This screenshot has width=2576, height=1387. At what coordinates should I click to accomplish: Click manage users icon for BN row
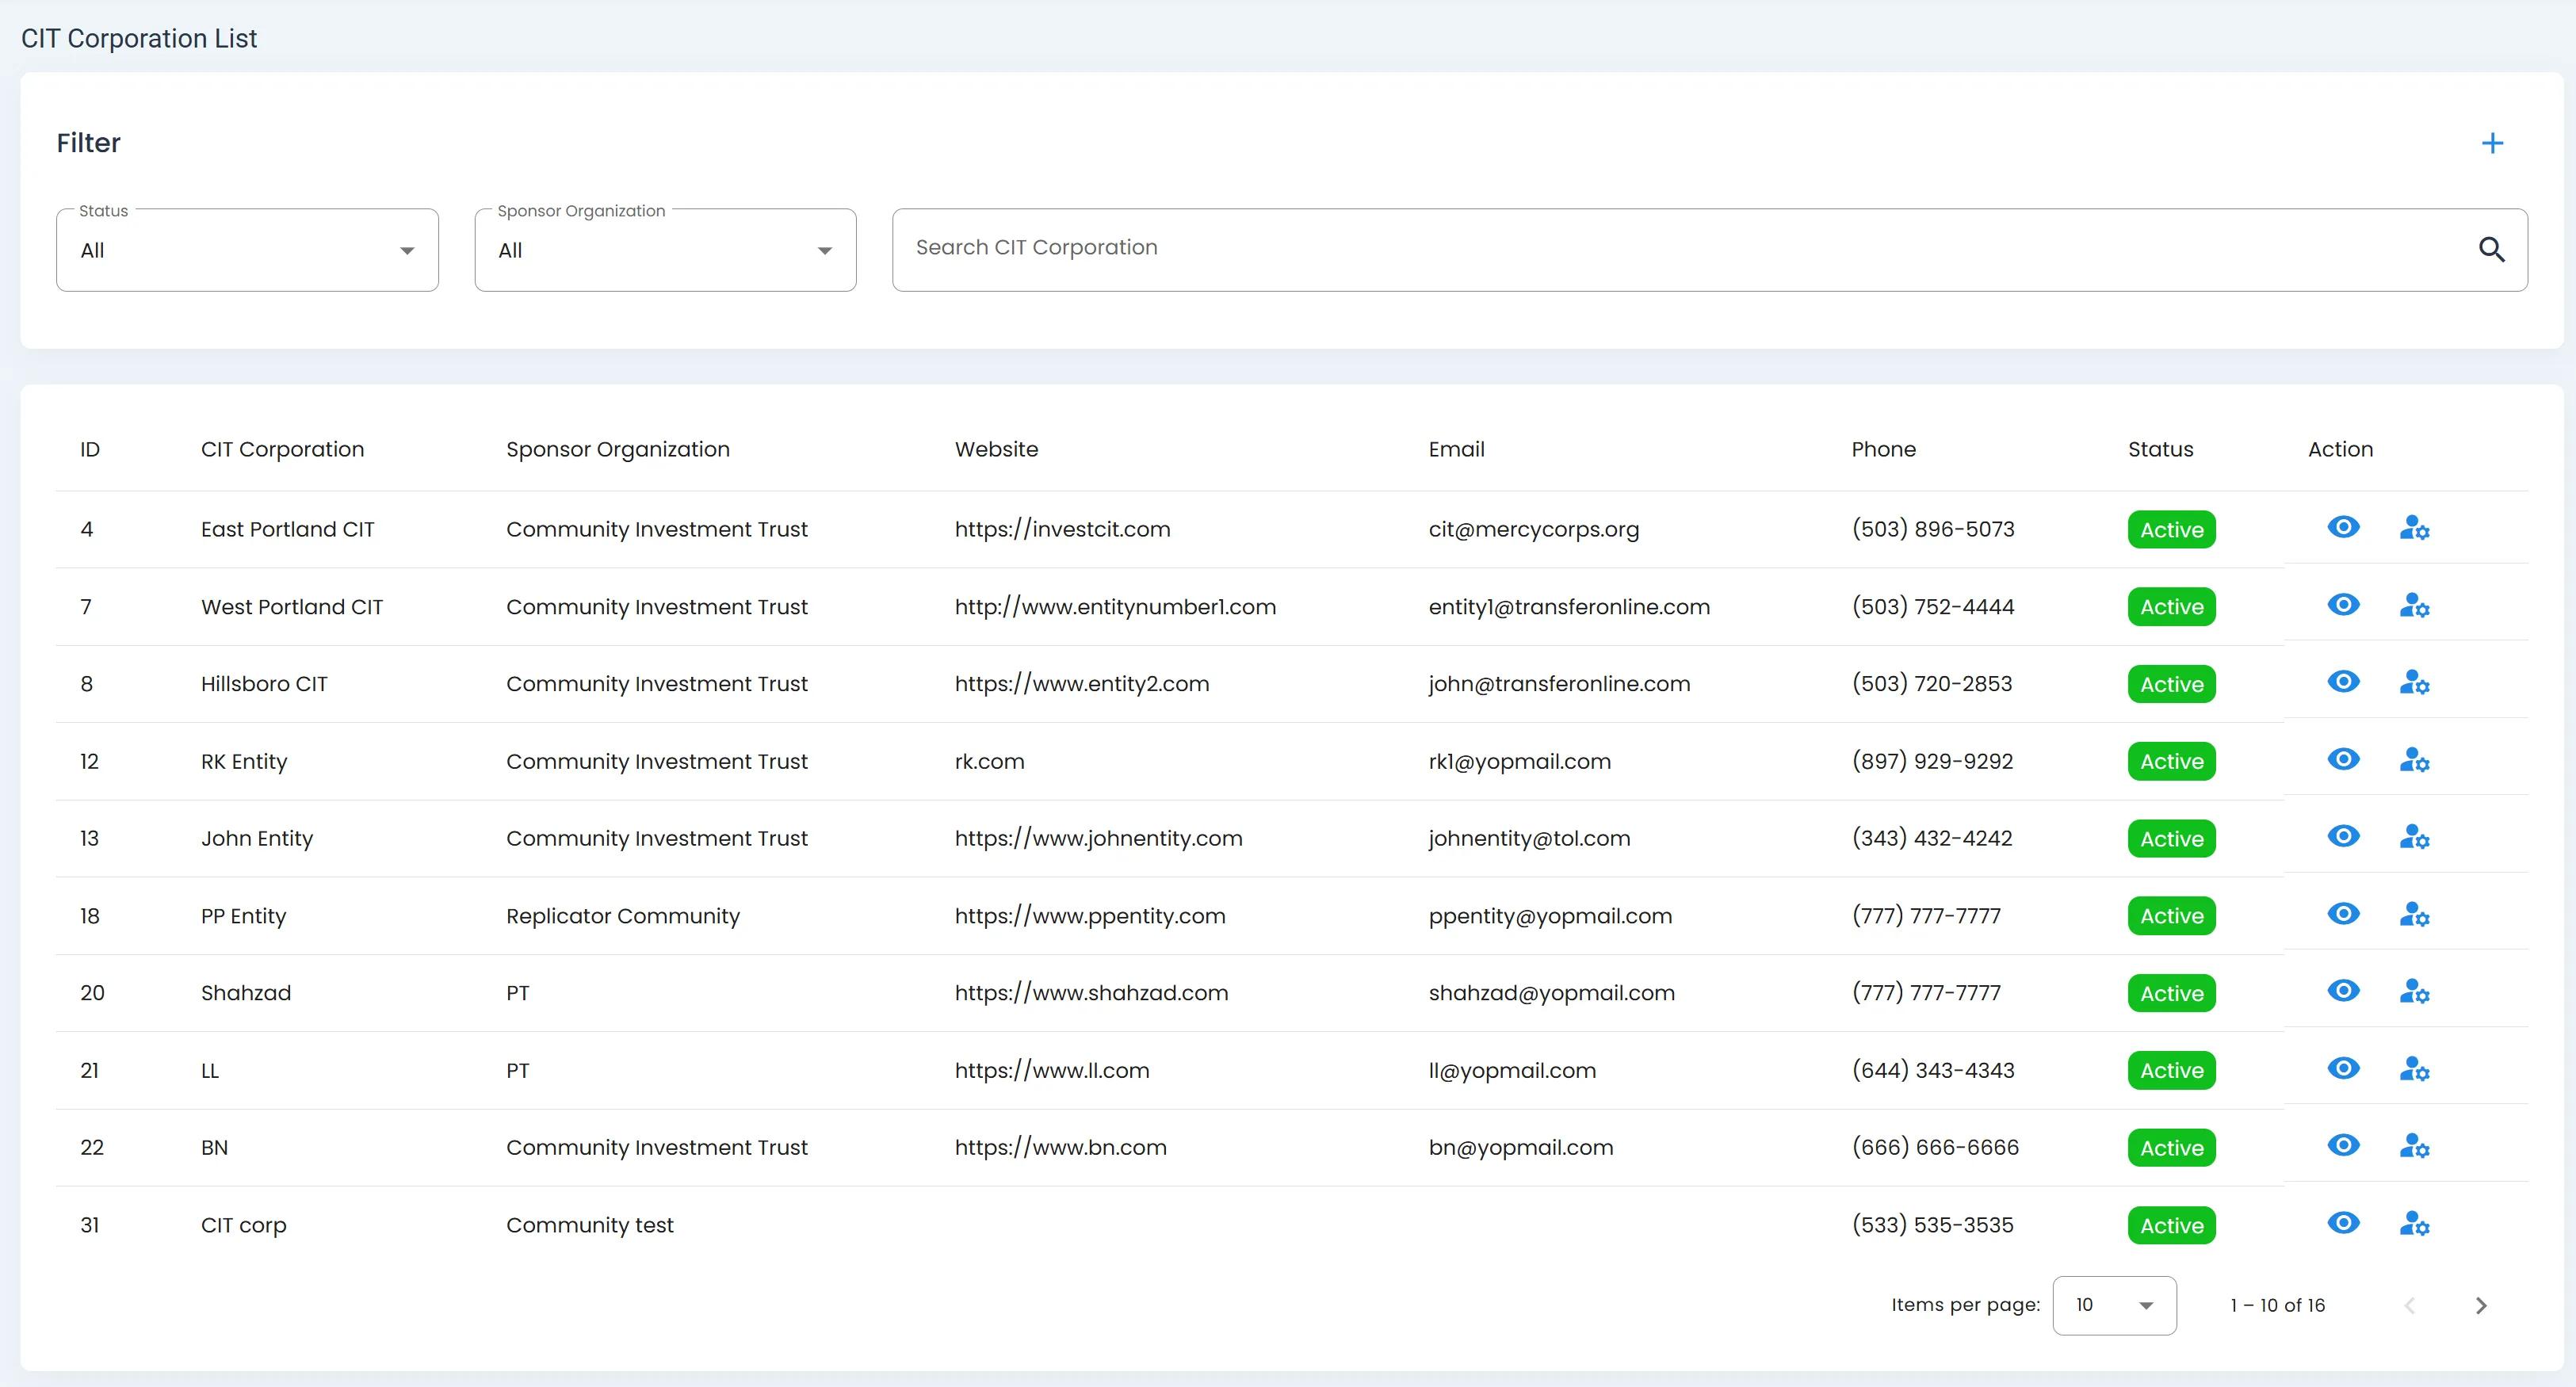pos(2414,1147)
